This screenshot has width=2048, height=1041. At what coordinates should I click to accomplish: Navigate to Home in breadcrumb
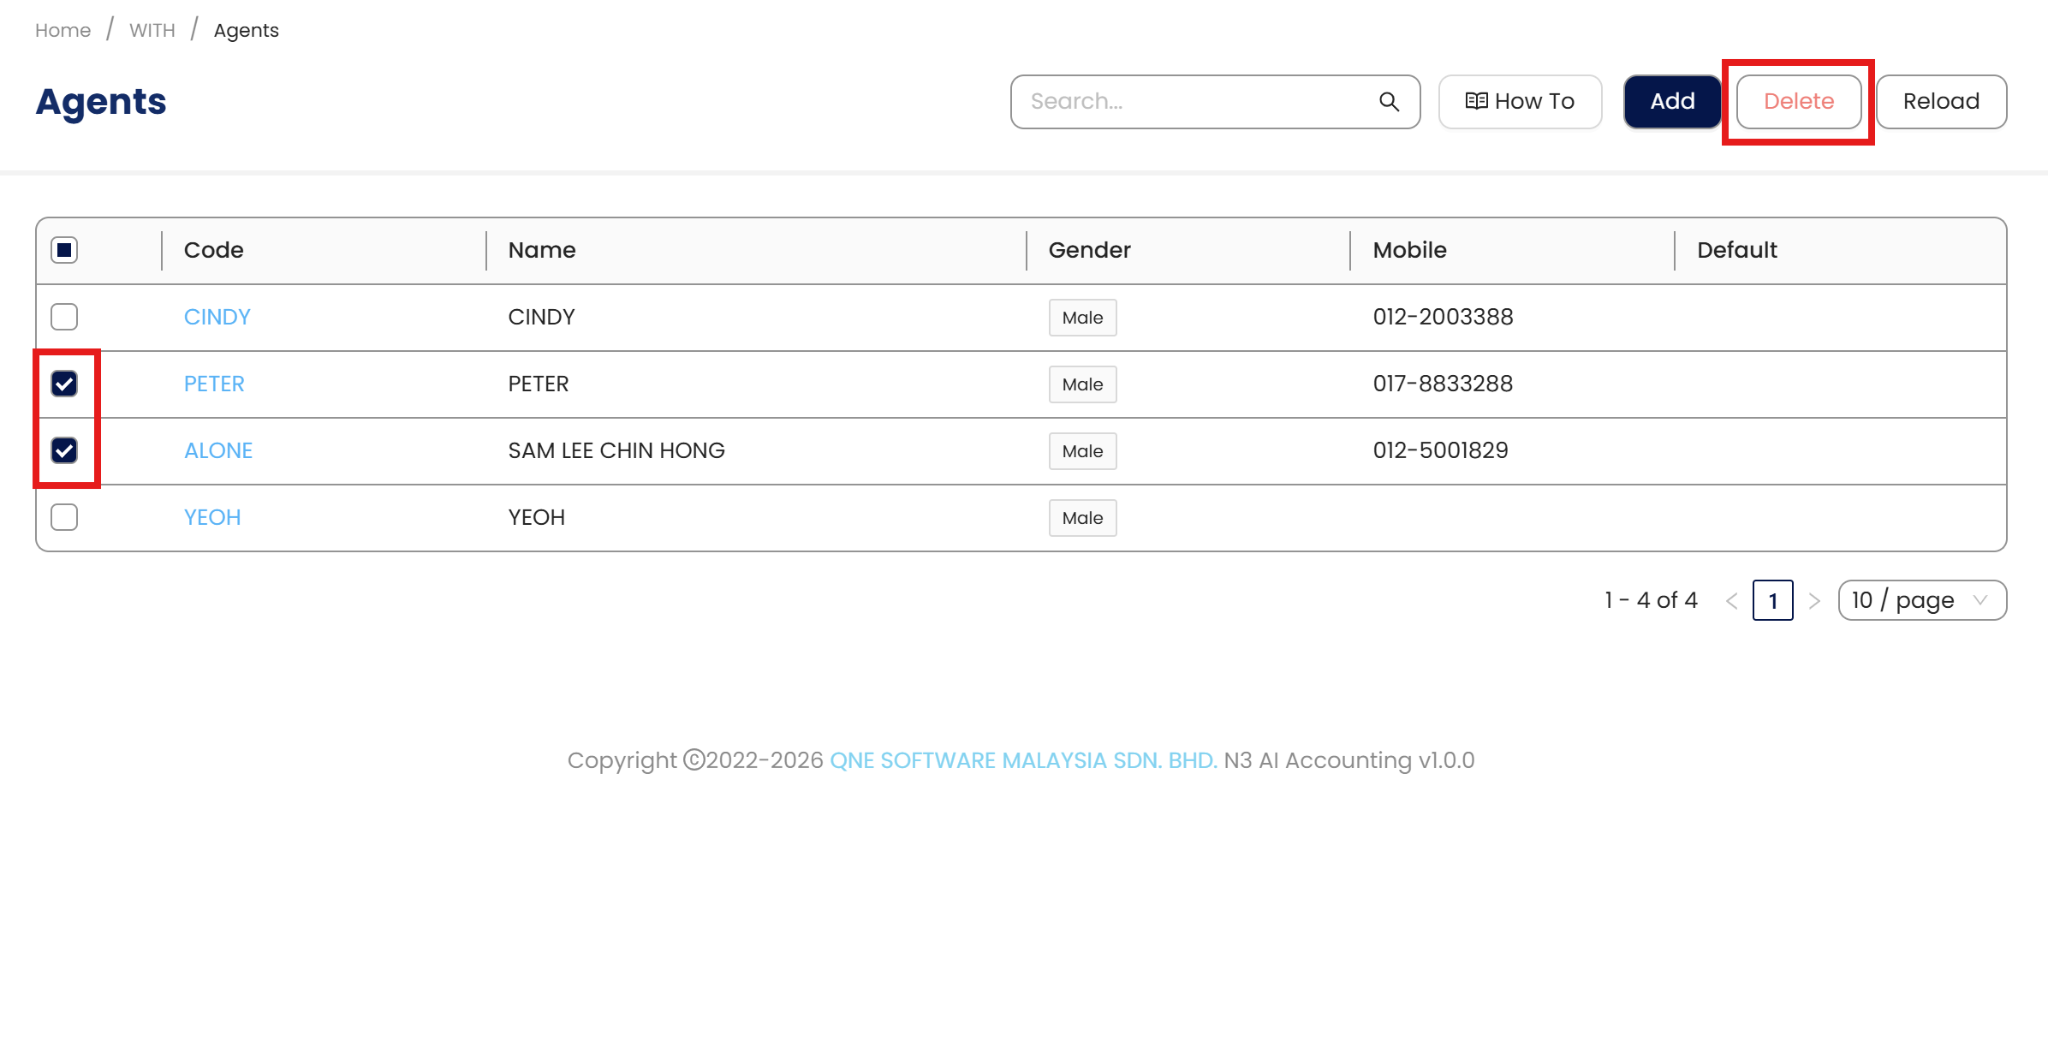point(63,30)
